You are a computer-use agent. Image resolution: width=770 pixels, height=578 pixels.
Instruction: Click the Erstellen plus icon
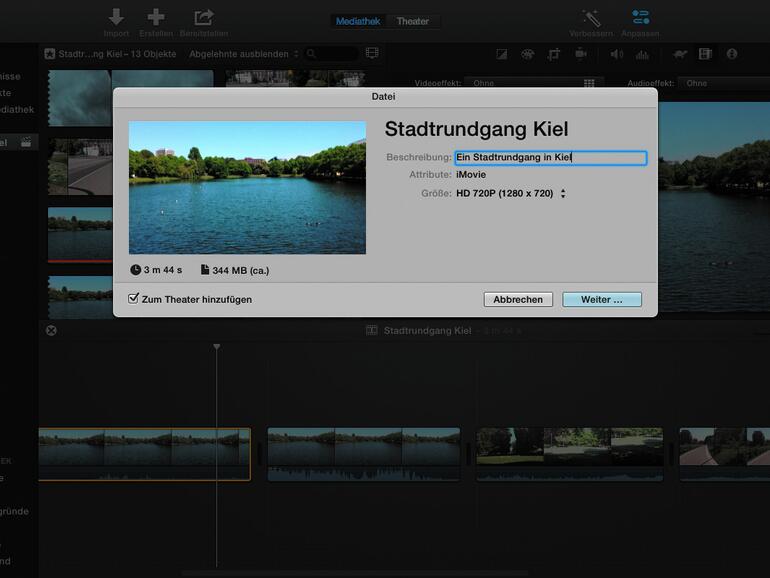point(155,17)
